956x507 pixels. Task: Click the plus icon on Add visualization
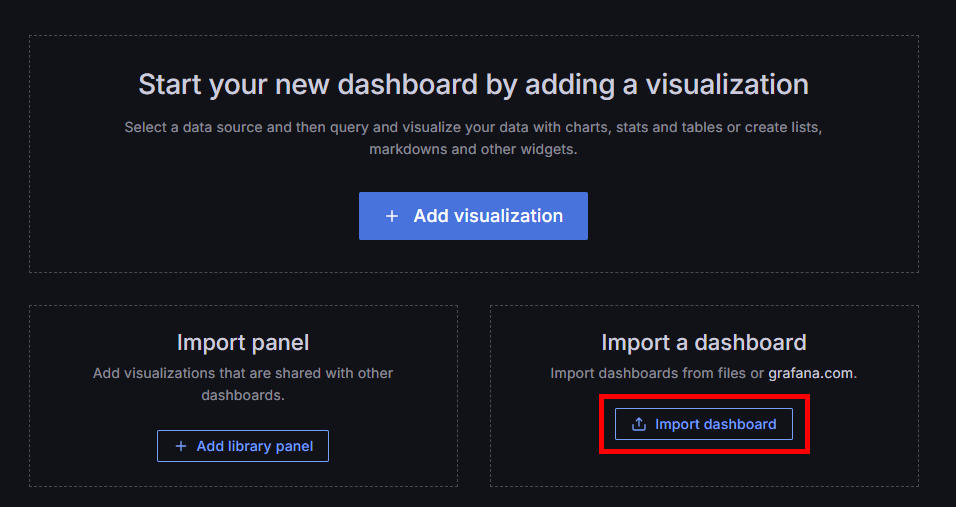392,216
